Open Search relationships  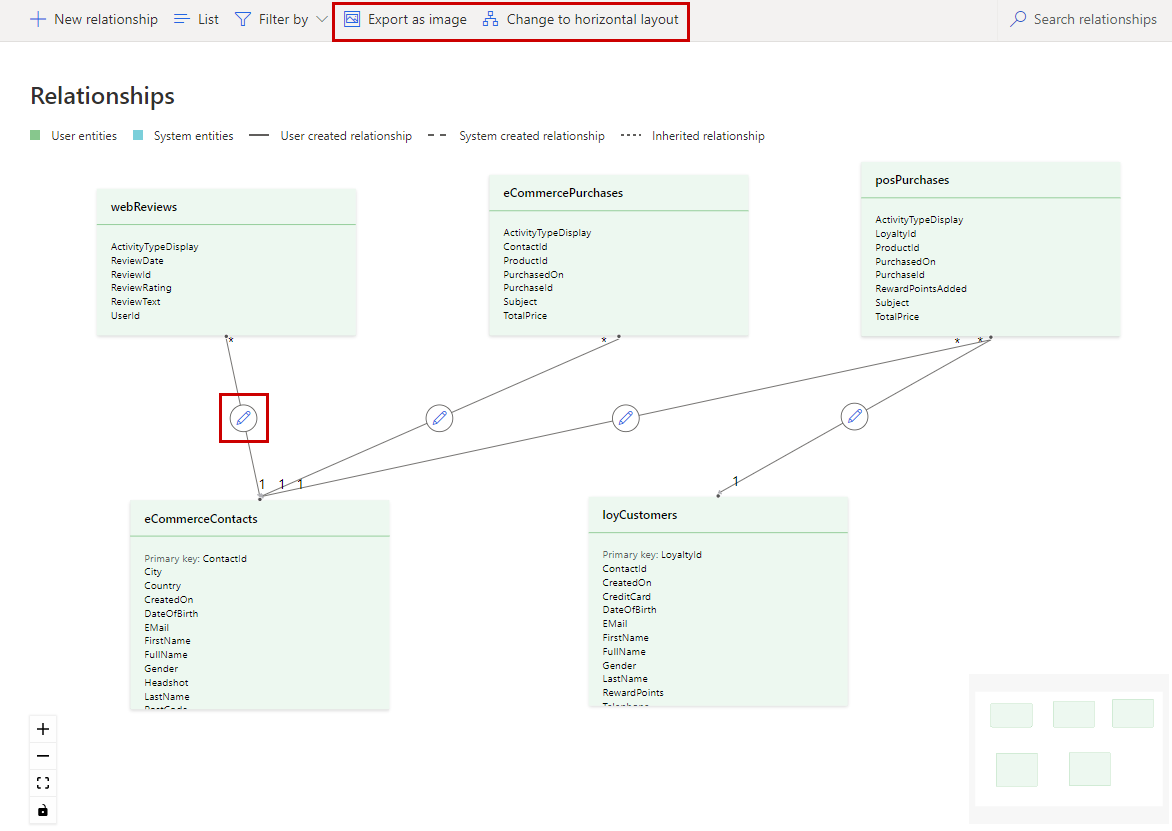tap(1082, 18)
